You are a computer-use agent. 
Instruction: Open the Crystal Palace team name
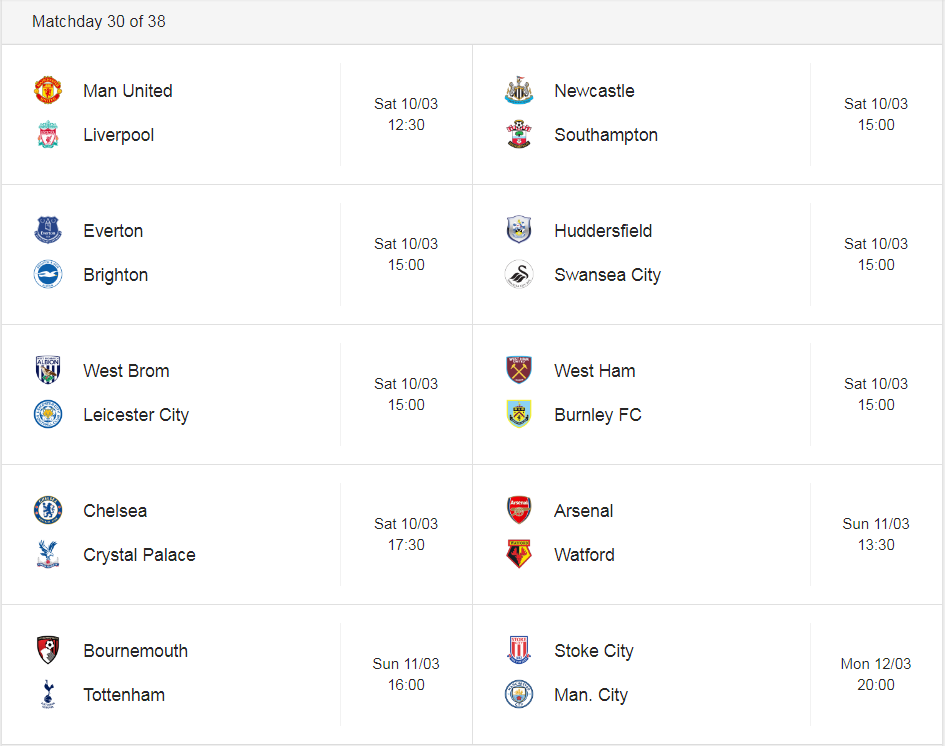(139, 555)
